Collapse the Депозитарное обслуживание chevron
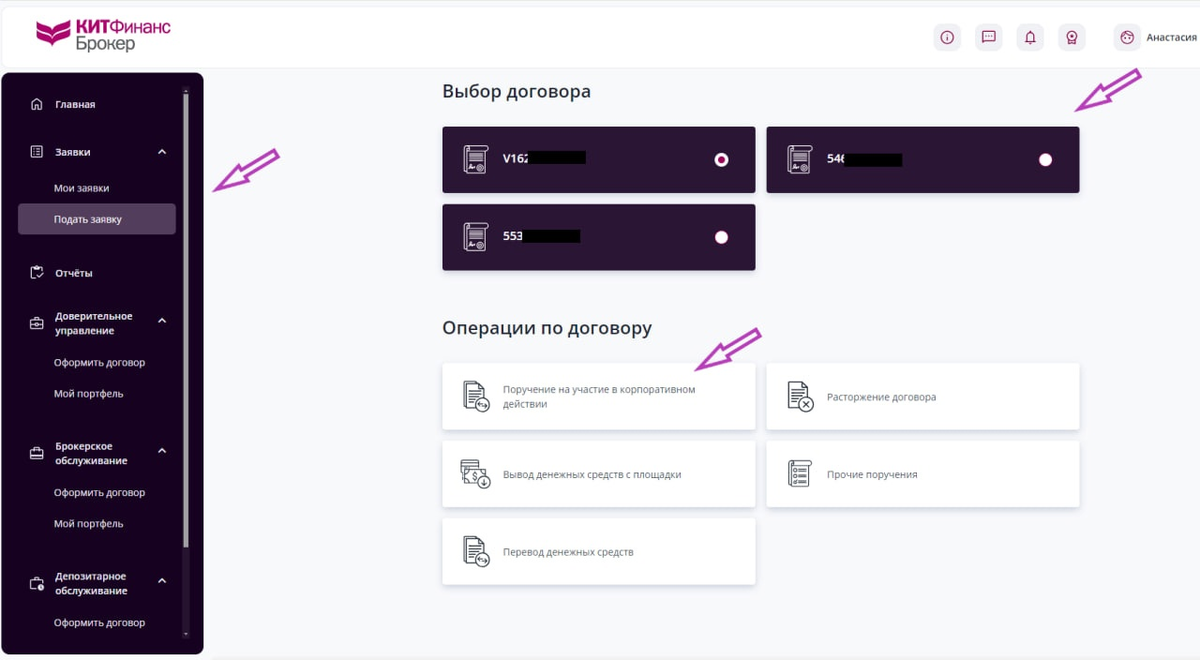Image resolution: width=1200 pixels, height=660 pixels. 162,581
